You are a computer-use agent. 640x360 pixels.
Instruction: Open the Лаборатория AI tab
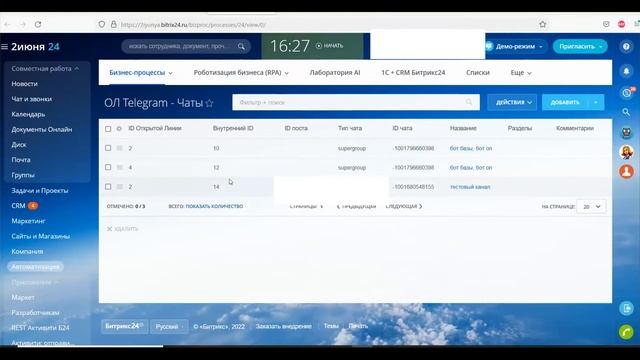point(335,73)
